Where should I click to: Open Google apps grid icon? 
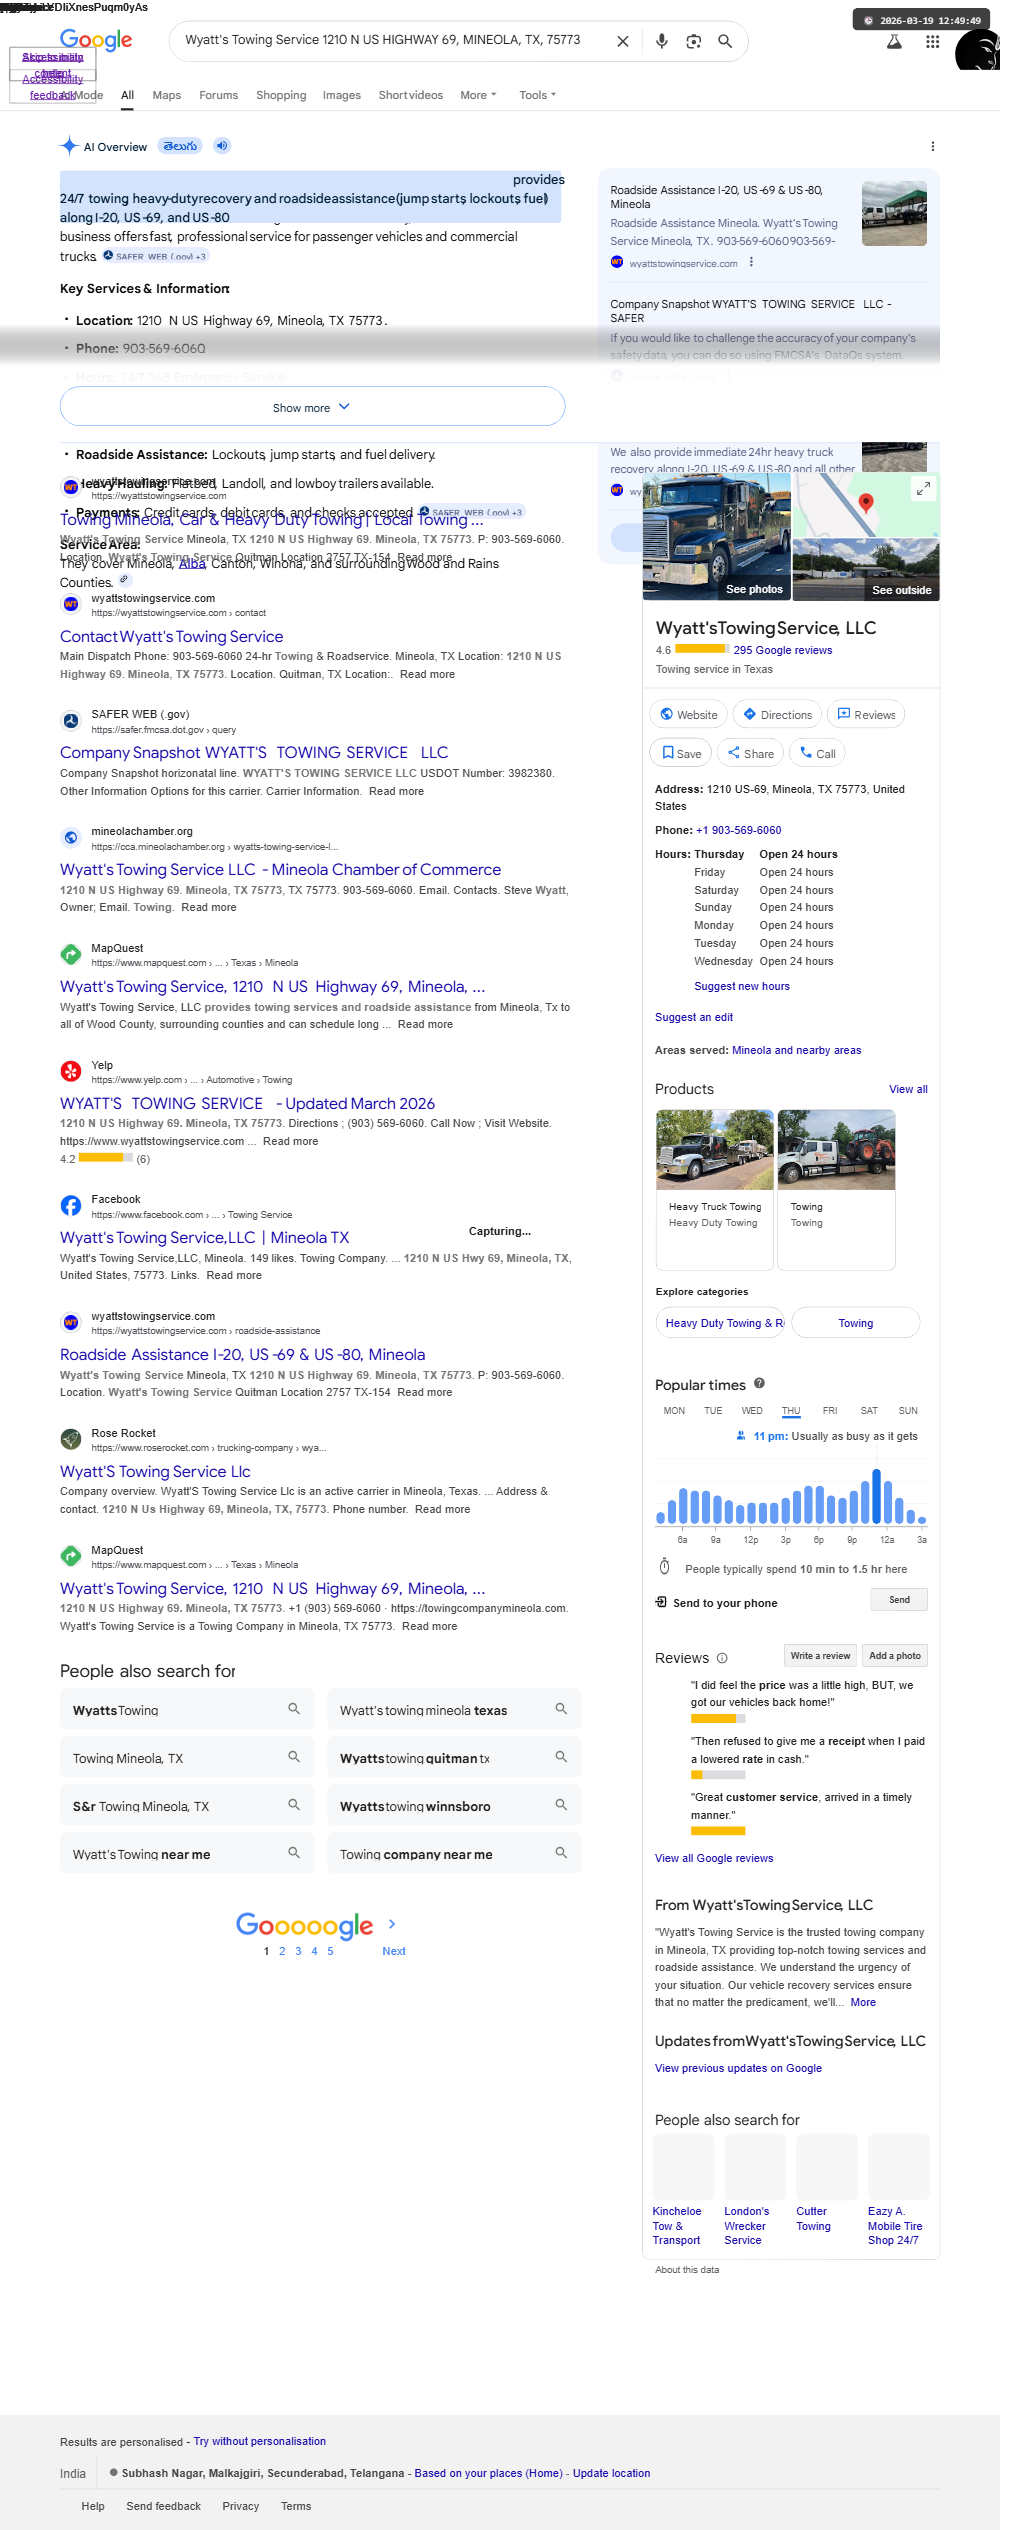(x=932, y=42)
